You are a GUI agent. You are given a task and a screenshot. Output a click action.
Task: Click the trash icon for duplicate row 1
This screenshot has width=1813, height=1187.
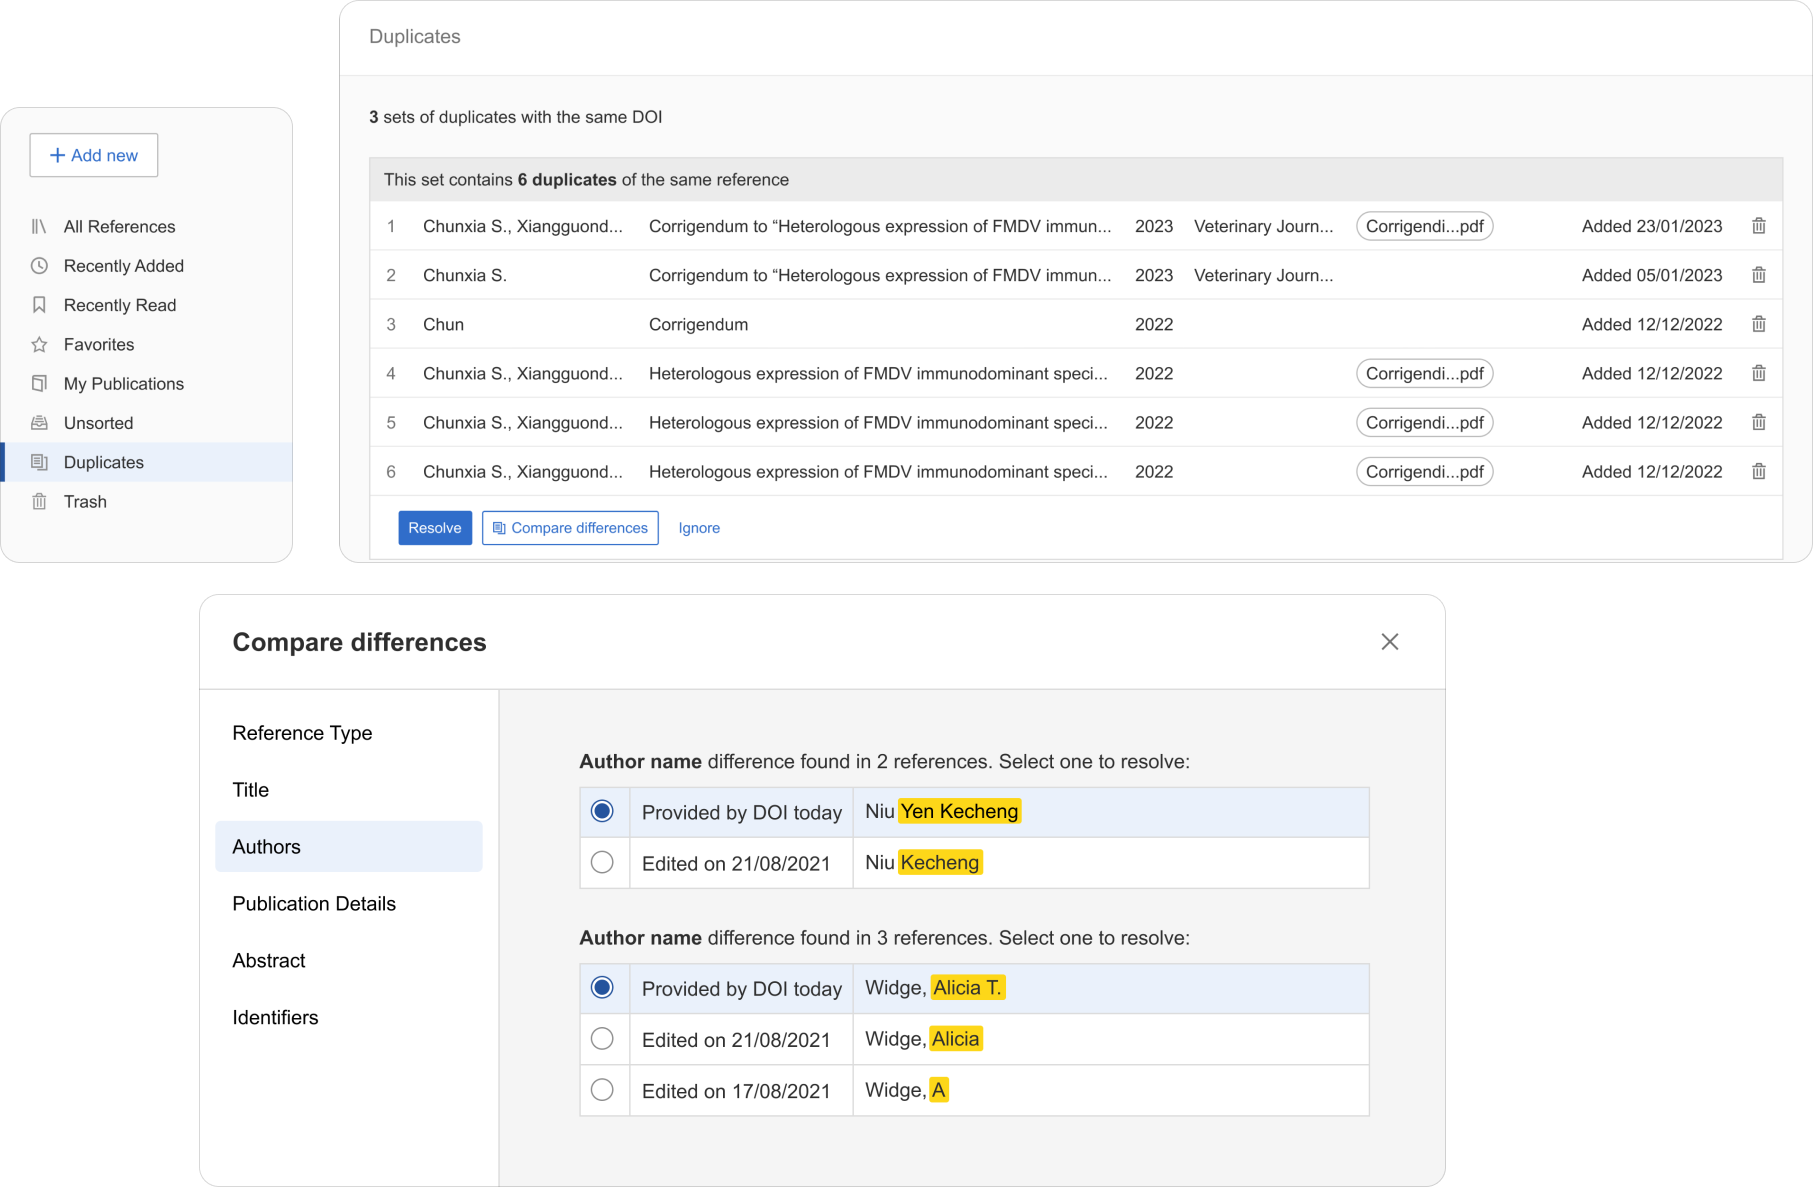1758,226
